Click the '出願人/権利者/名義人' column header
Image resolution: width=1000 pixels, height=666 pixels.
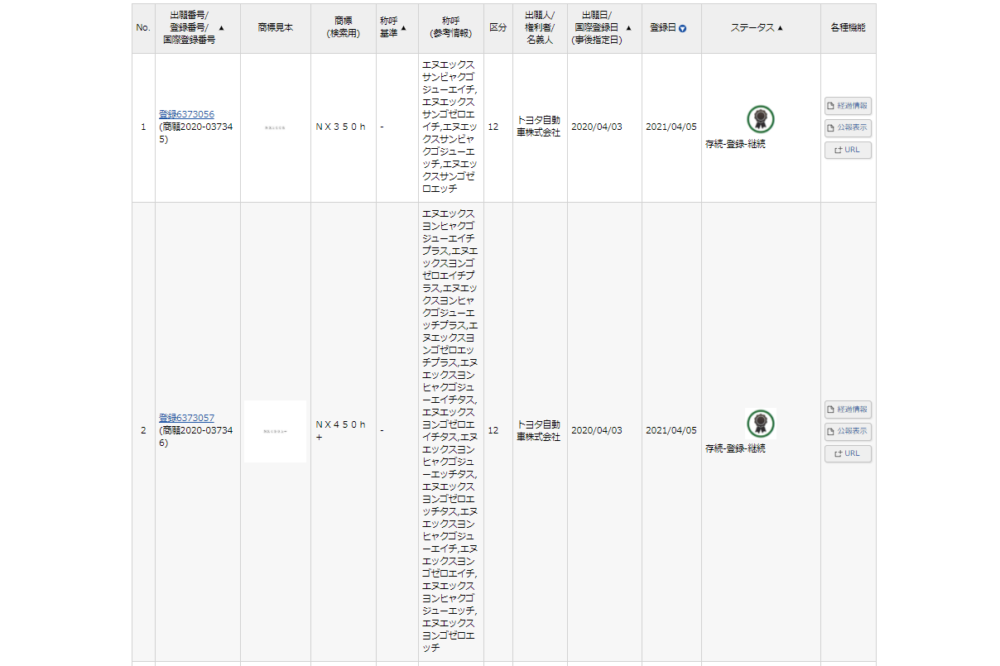pos(540,28)
